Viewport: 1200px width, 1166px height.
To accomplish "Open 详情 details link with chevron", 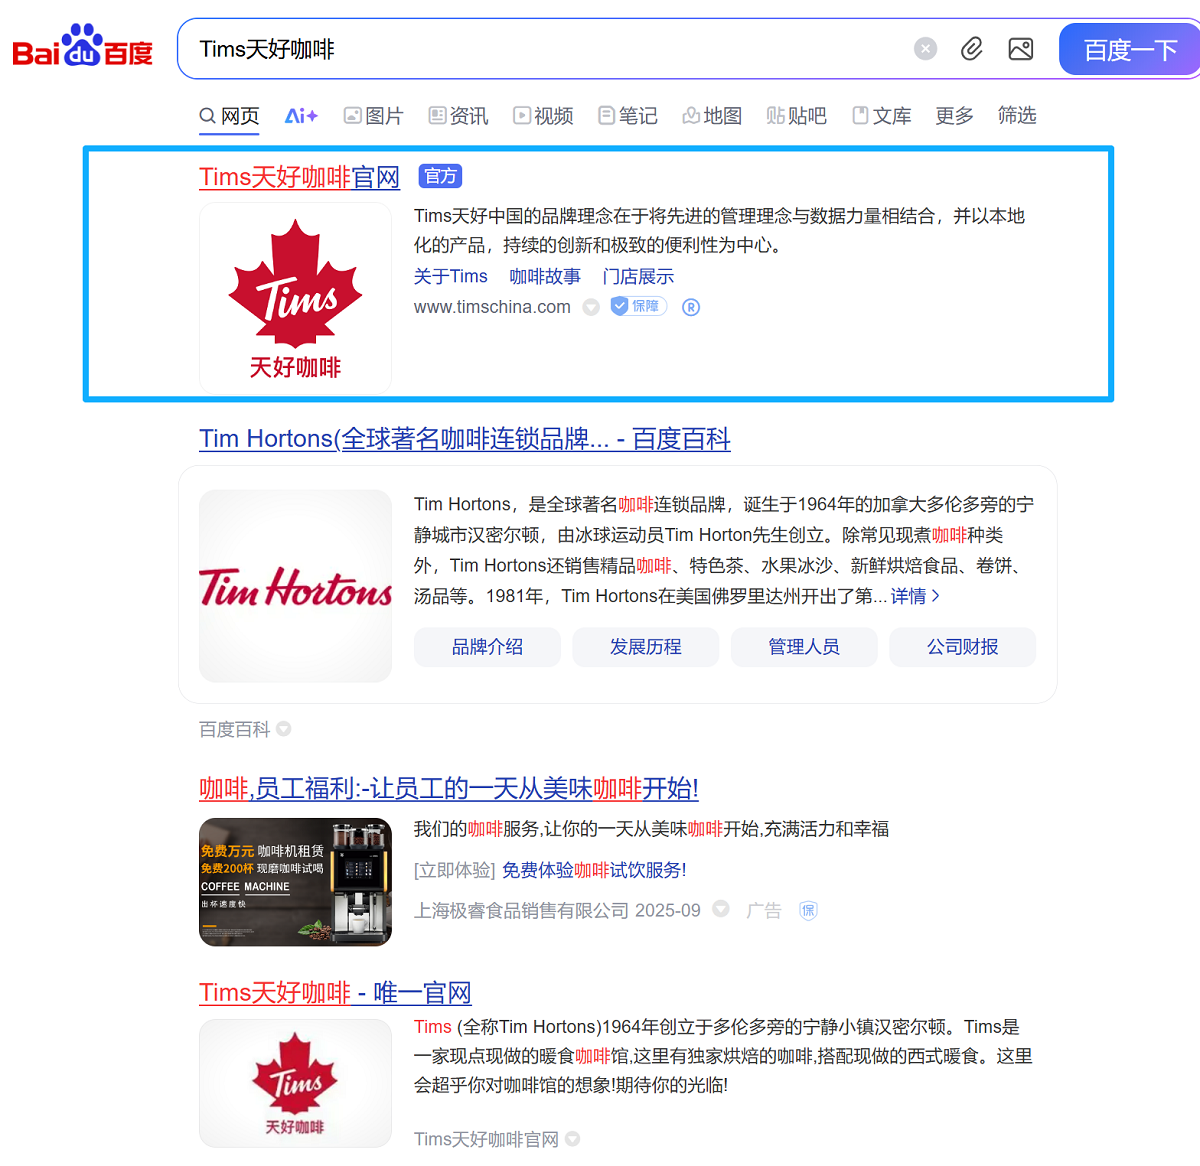I will point(915,596).
